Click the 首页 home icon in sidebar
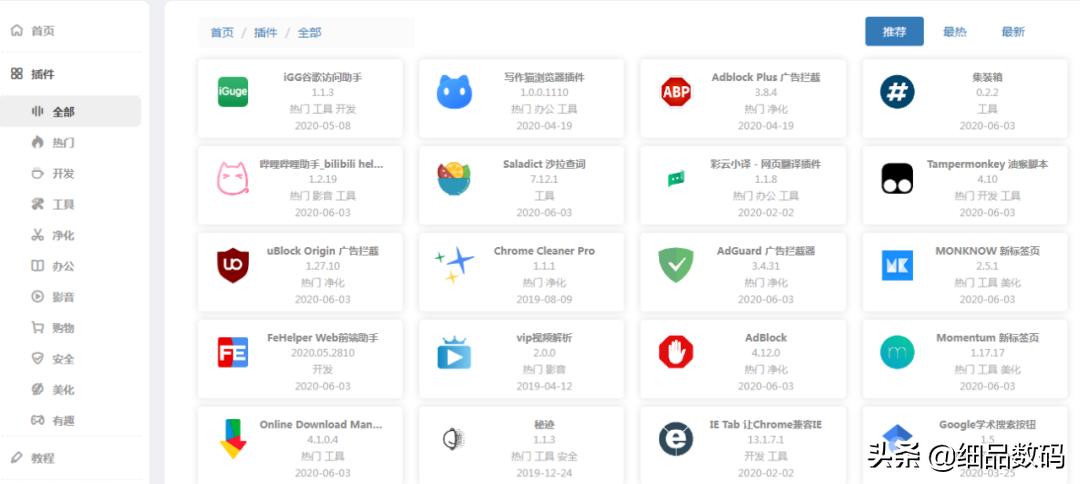 pyautogui.click(x=17, y=31)
